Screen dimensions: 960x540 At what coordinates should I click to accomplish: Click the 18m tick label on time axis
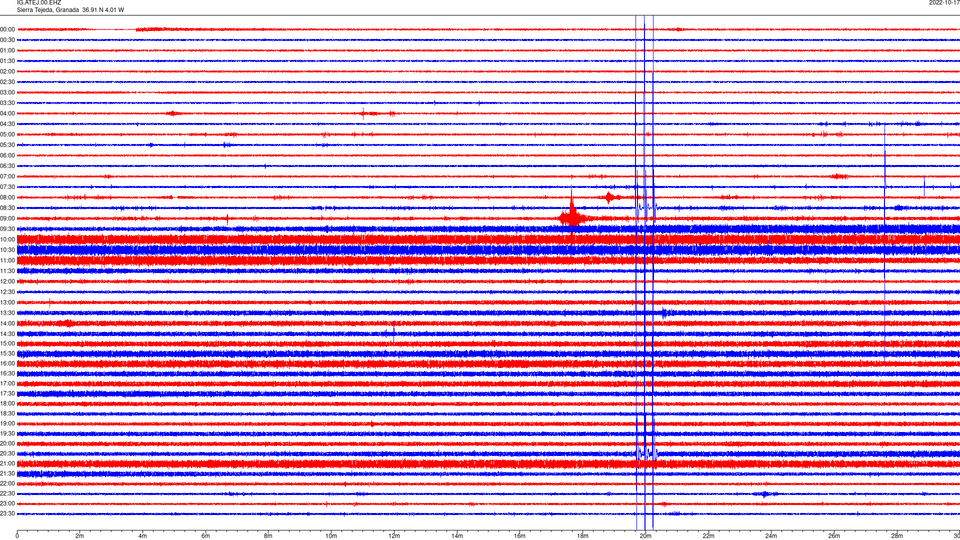(x=583, y=536)
